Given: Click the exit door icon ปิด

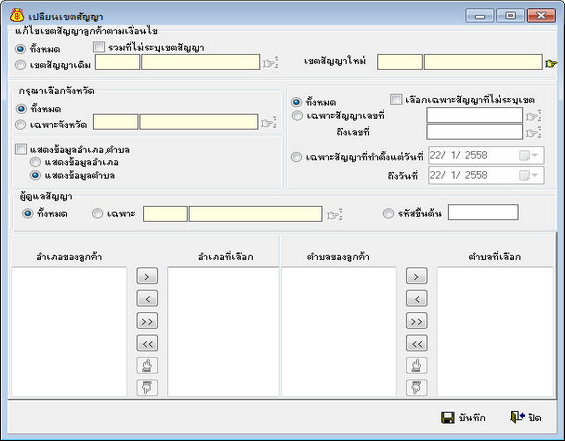Looking at the screenshot, I should click(517, 417).
